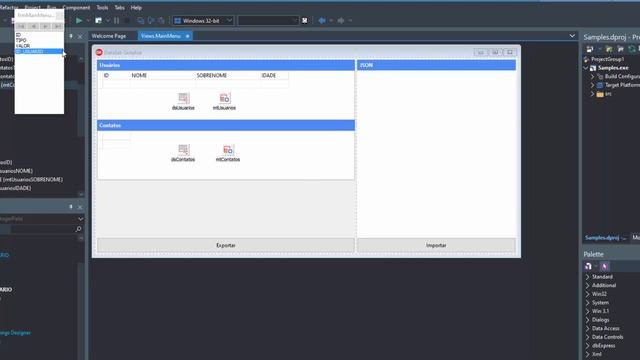Click pin icon of upper left panel
Screen dimensions: 640x360
click(x=71, y=36)
